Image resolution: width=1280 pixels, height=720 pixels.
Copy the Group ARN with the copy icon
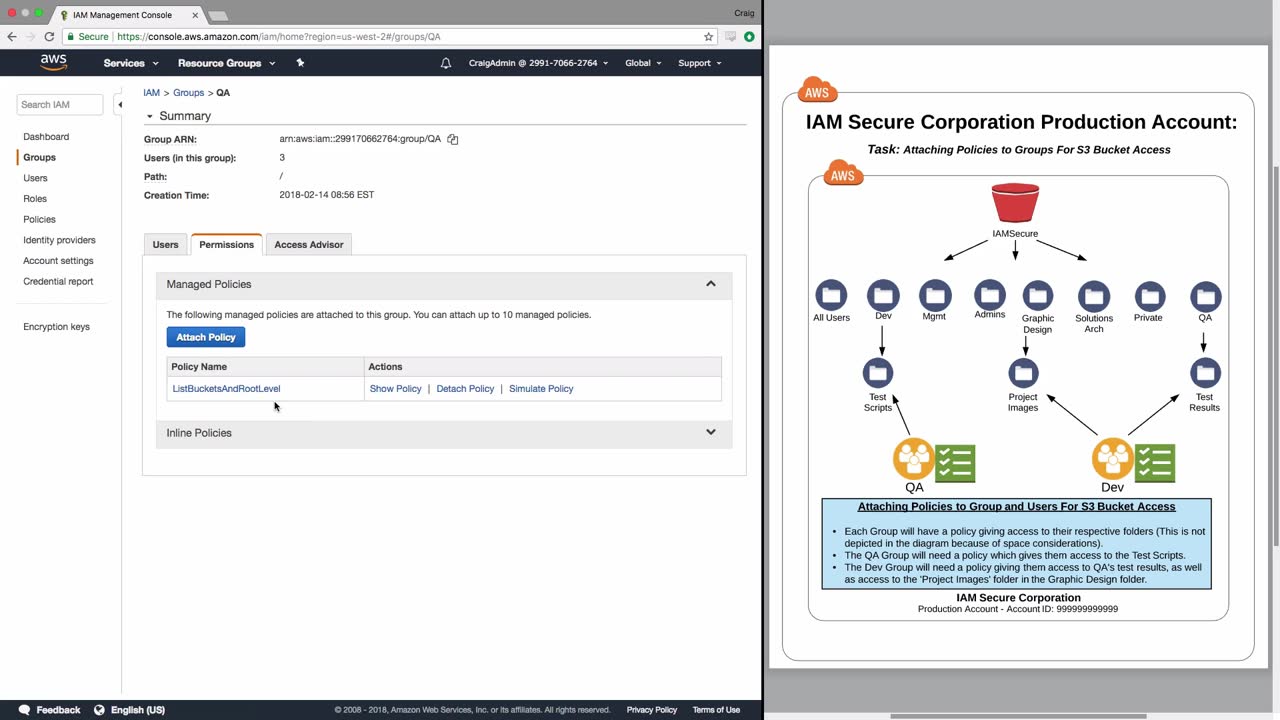(453, 139)
